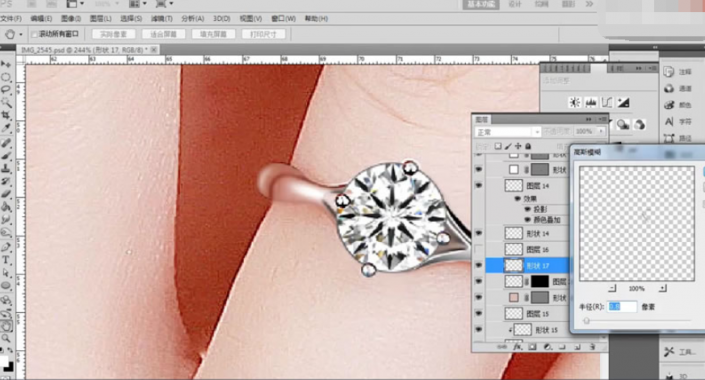Select the Lasso tool
The height and width of the screenshot is (380, 705).
(x=6, y=90)
